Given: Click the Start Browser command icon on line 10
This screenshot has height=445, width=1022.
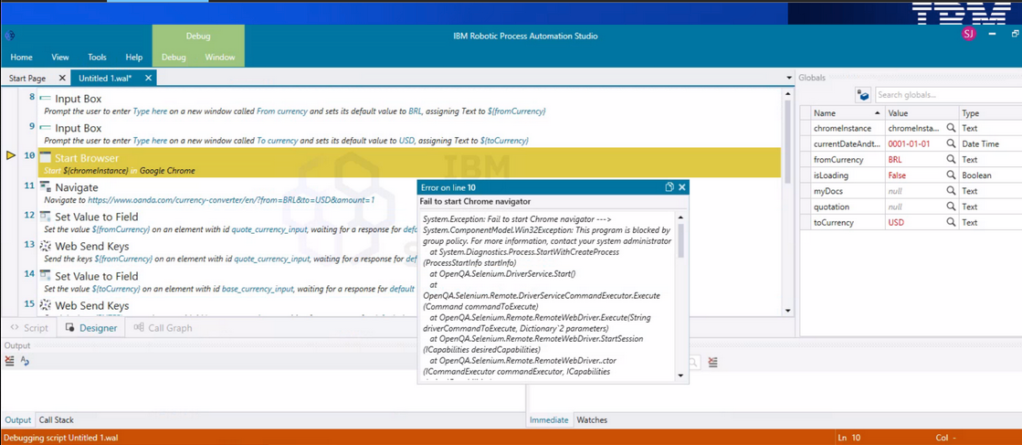Looking at the screenshot, I should 45,158.
